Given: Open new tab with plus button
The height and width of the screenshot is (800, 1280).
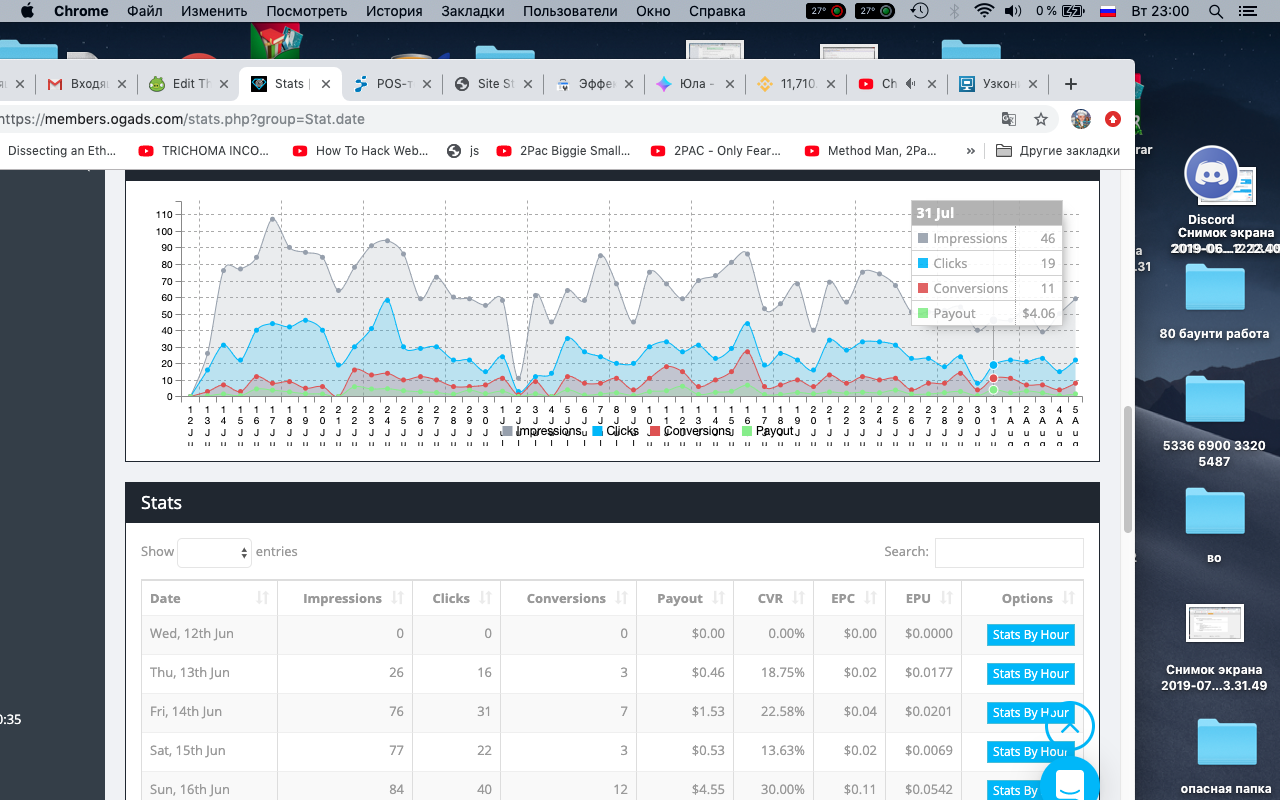Looking at the screenshot, I should 1071,84.
